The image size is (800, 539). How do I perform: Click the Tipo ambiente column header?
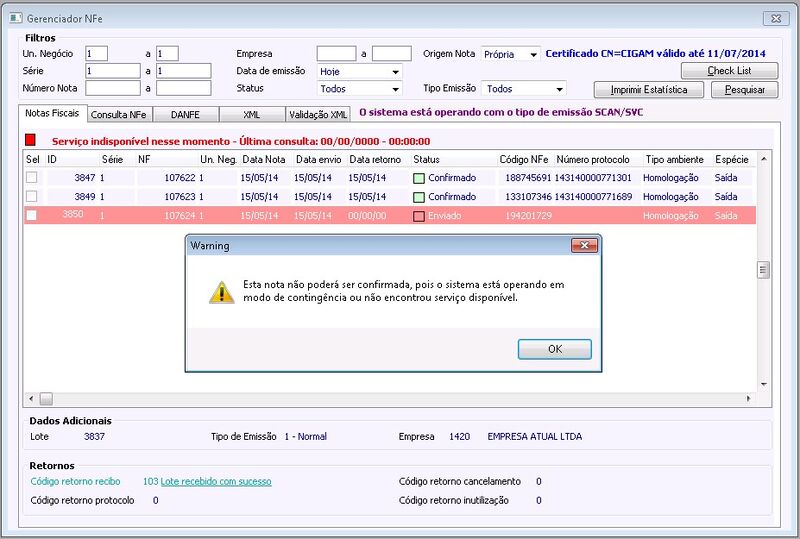point(674,159)
